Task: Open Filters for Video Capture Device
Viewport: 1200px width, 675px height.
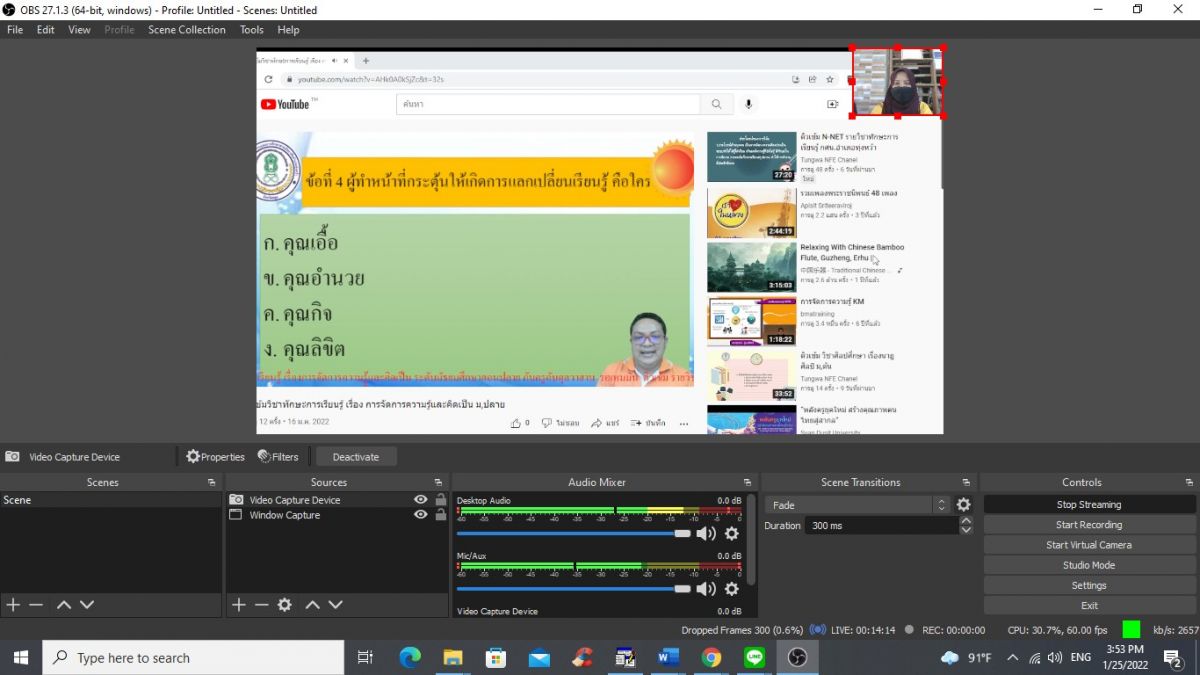Action: point(278,457)
